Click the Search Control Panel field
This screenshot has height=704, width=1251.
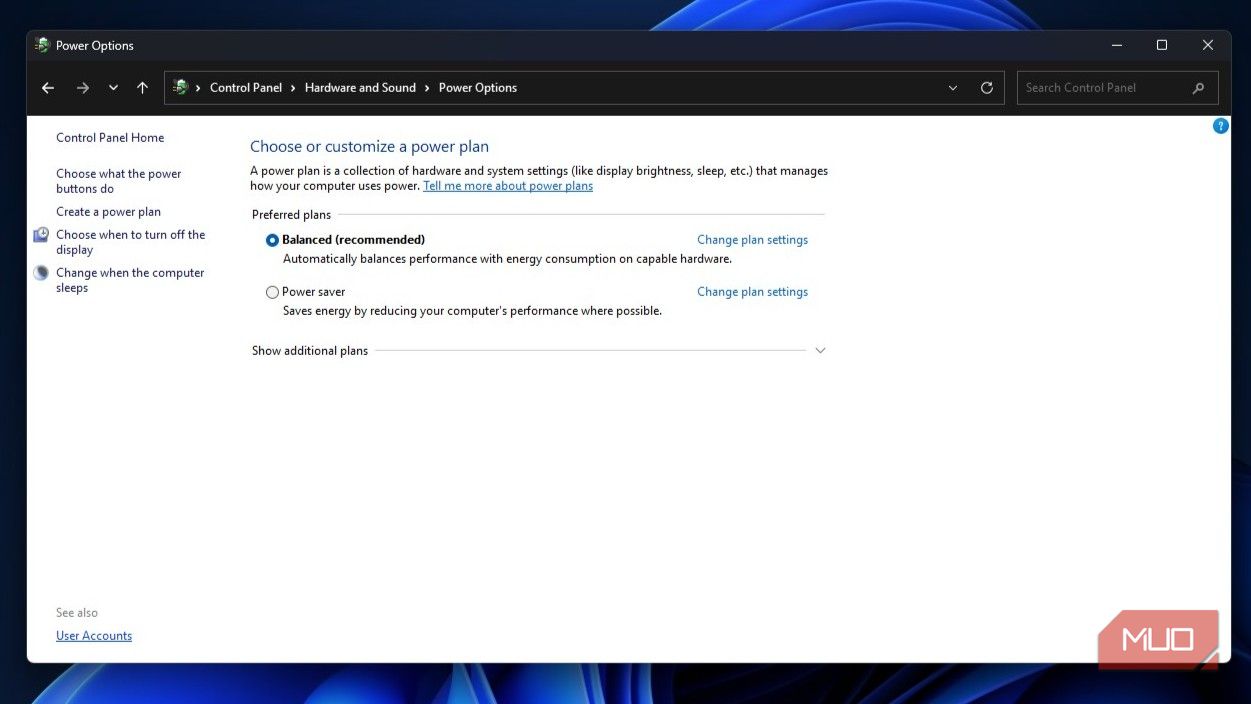[1117, 88]
